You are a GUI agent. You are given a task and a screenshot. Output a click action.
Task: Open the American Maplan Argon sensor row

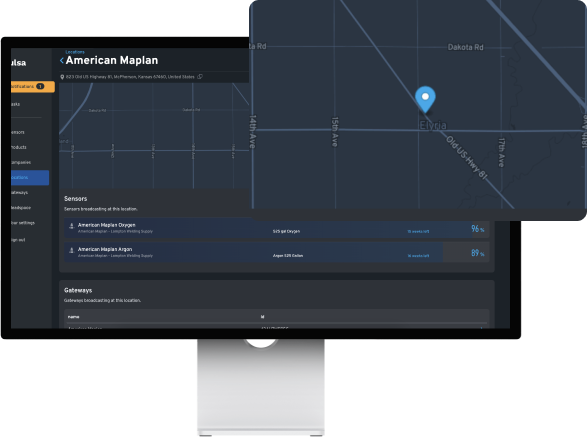pos(276,252)
